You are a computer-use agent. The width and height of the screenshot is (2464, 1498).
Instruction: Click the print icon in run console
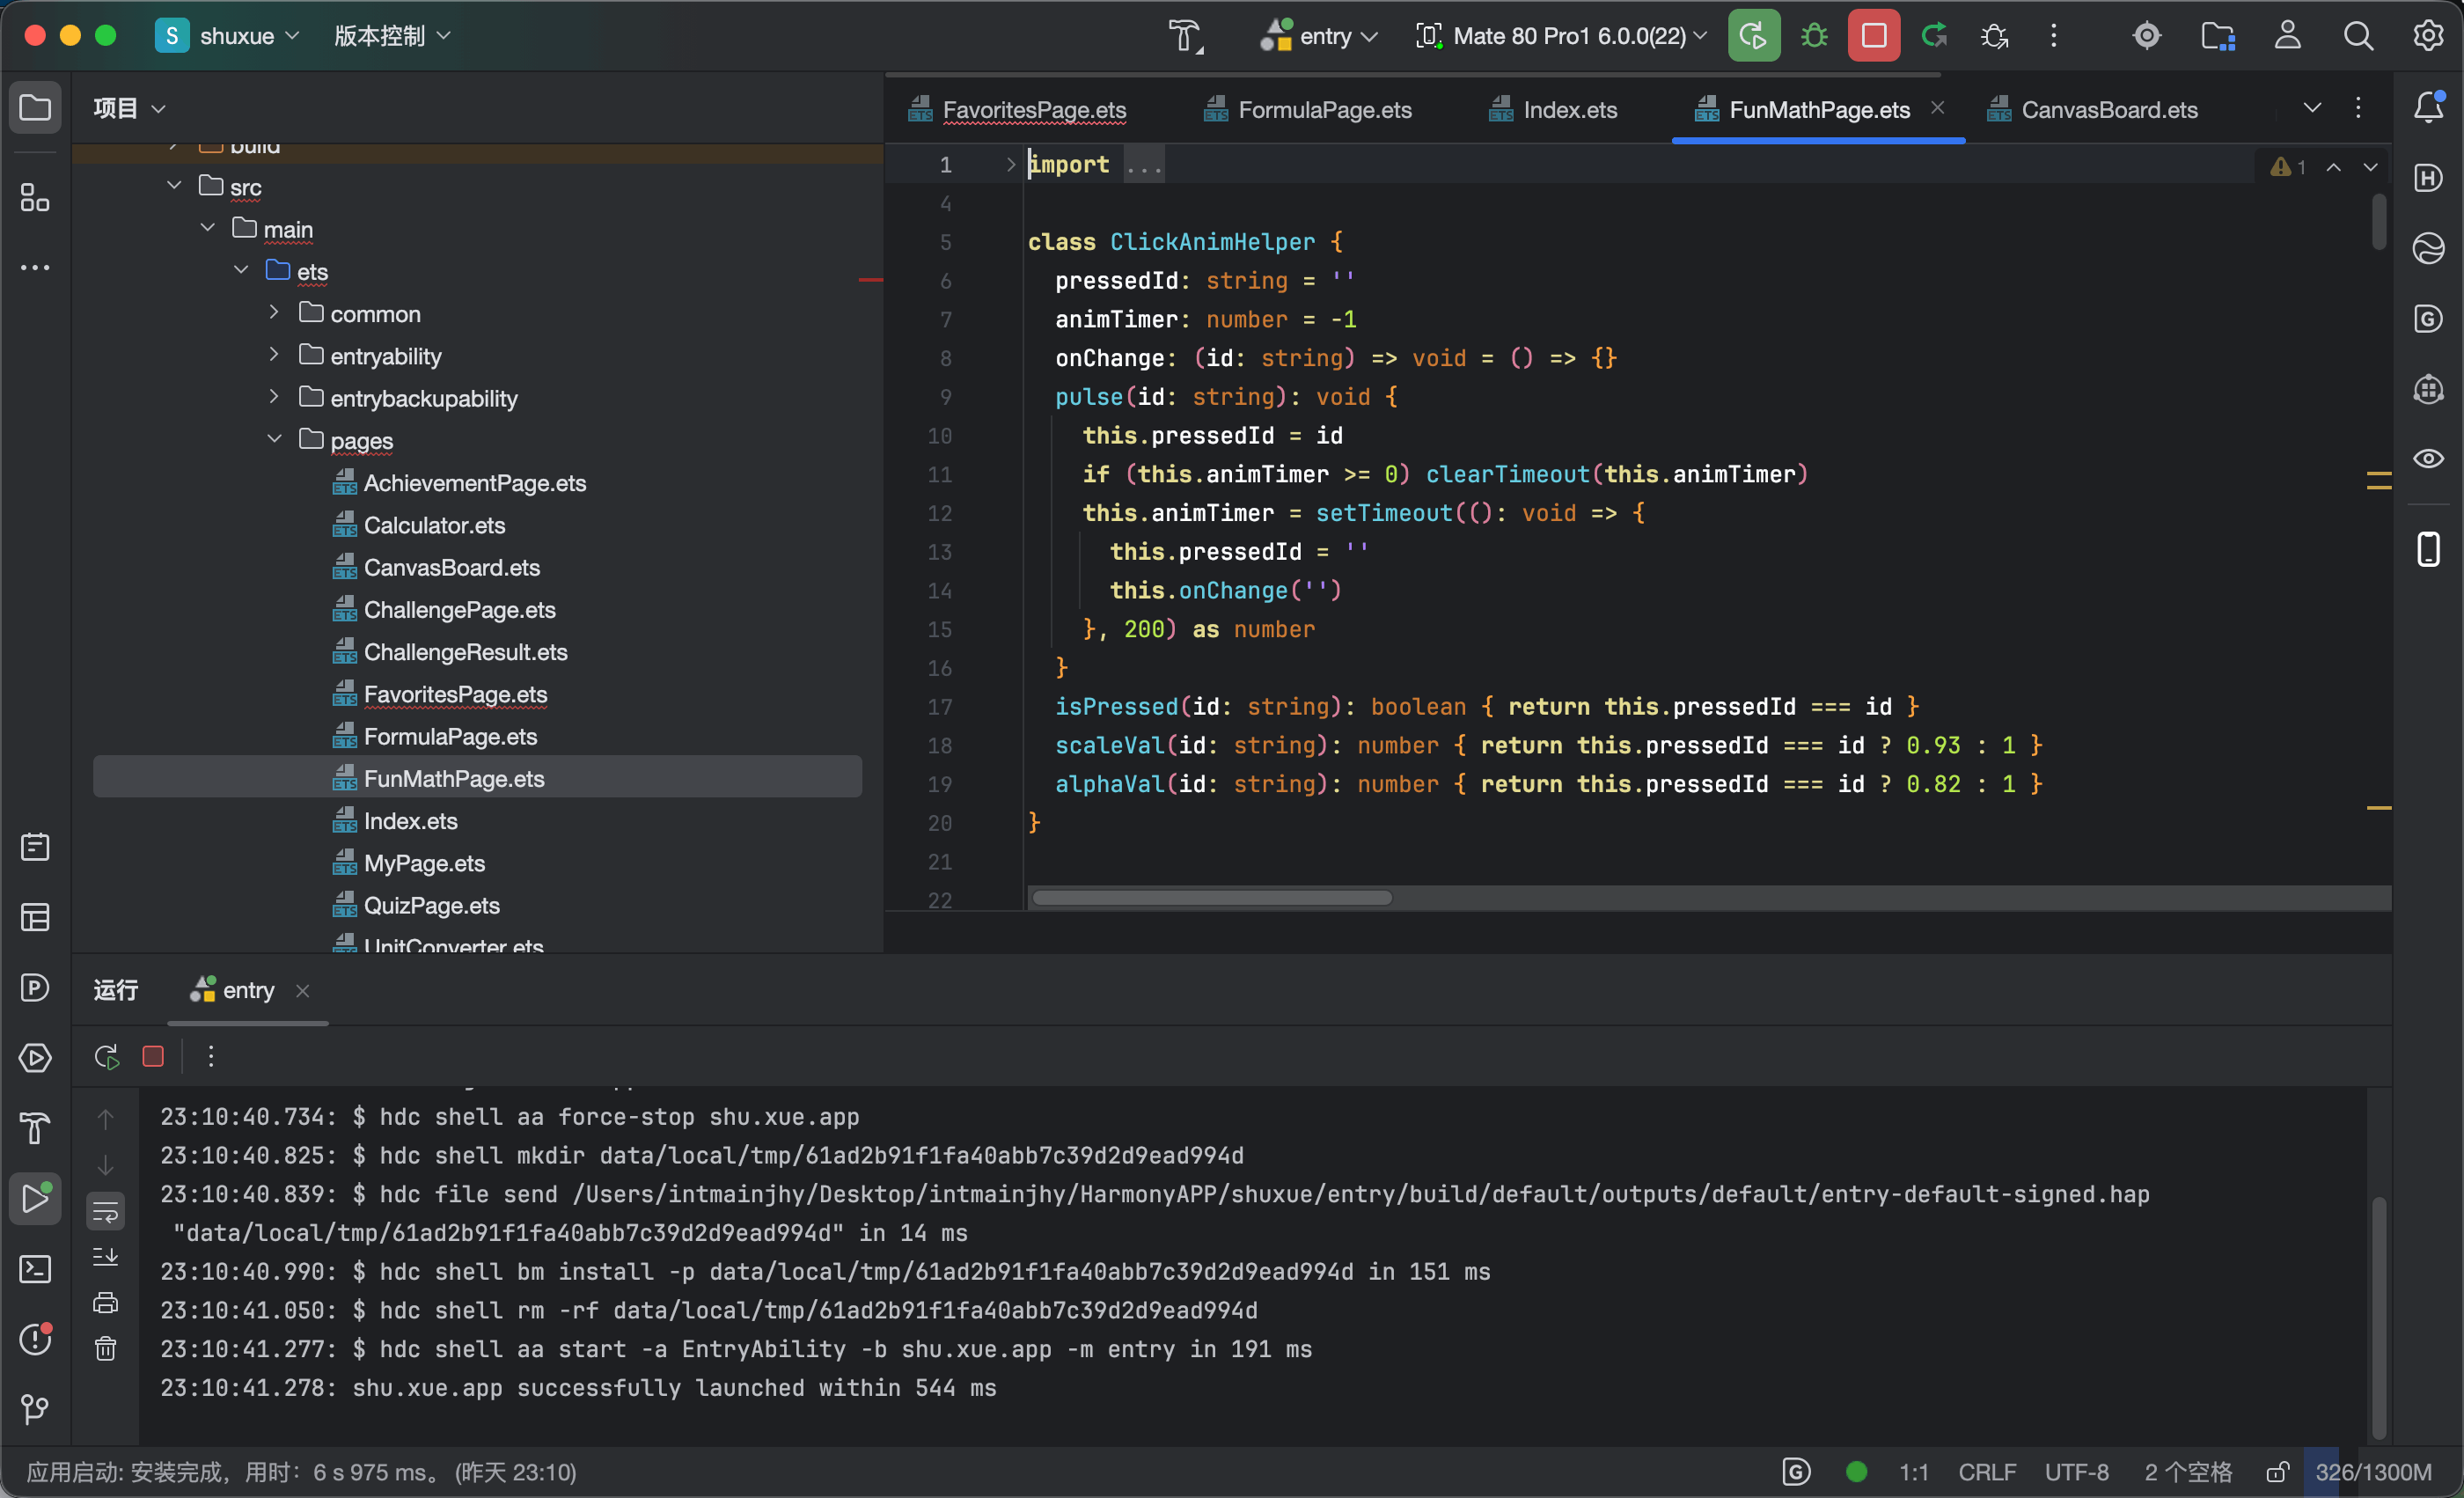(x=105, y=1303)
